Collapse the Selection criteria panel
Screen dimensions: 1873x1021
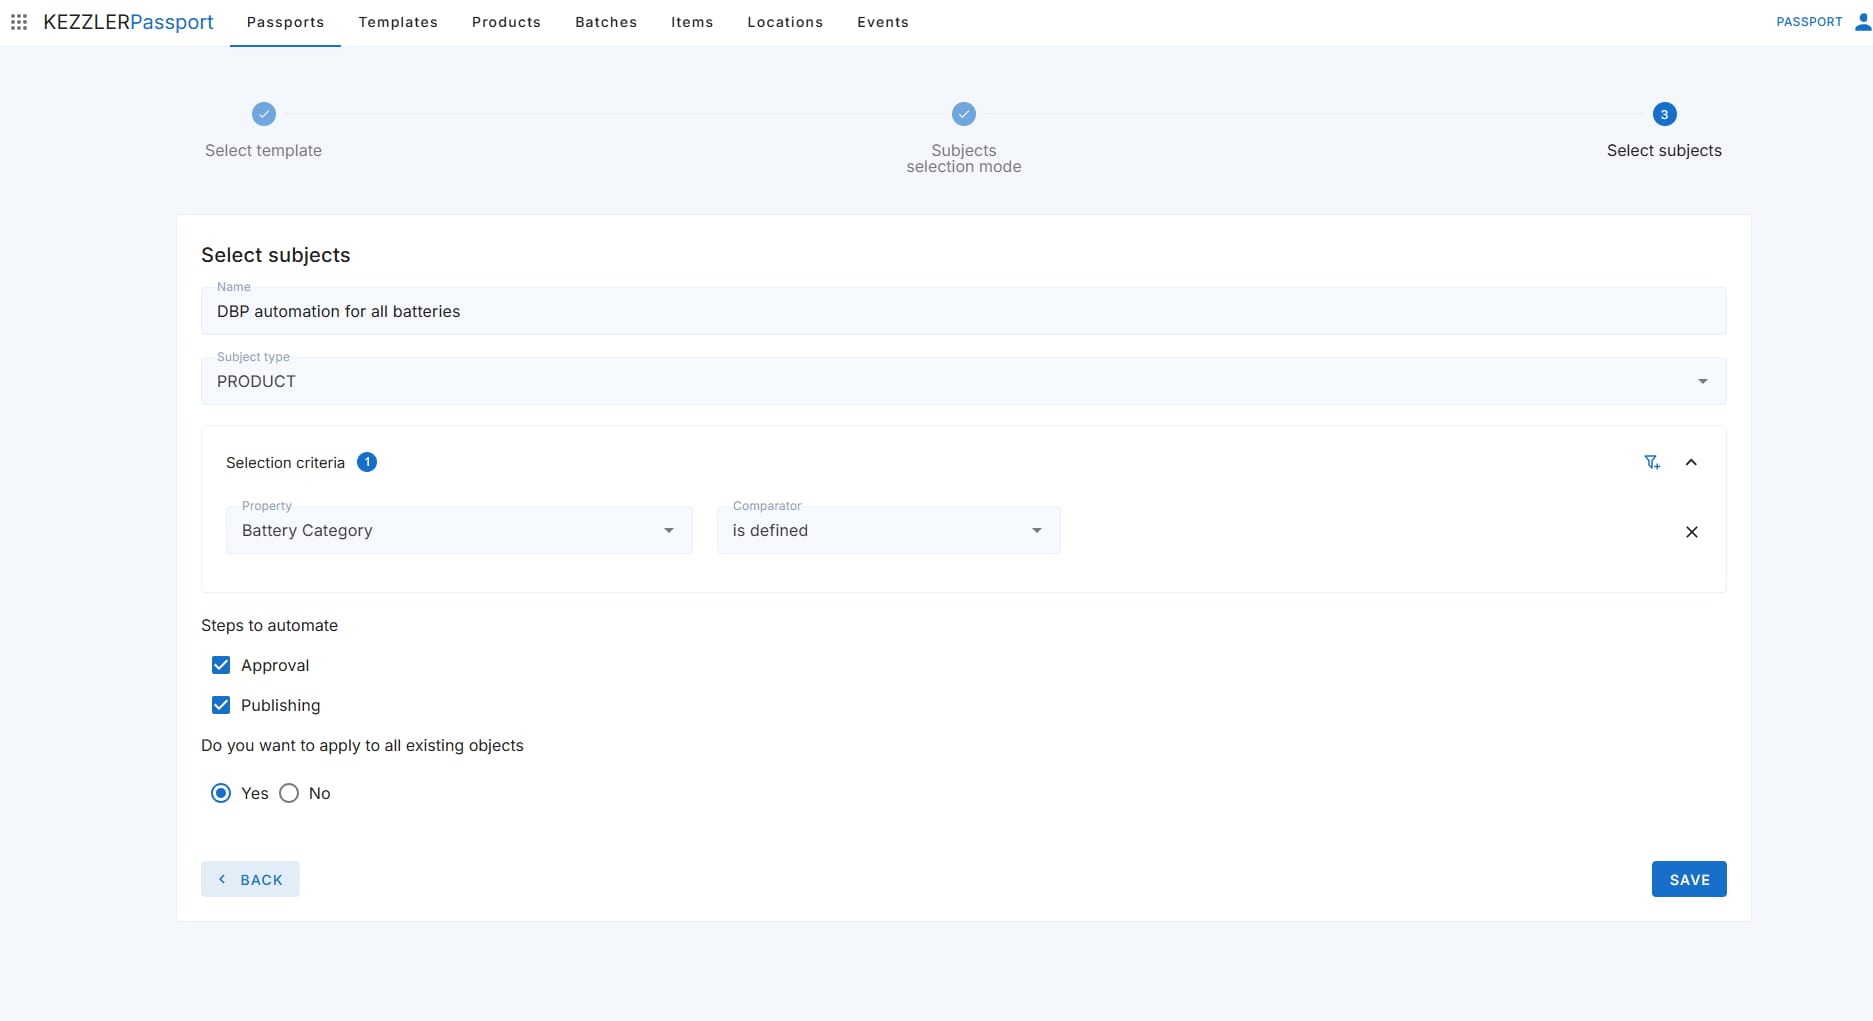tap(1691, 462)
